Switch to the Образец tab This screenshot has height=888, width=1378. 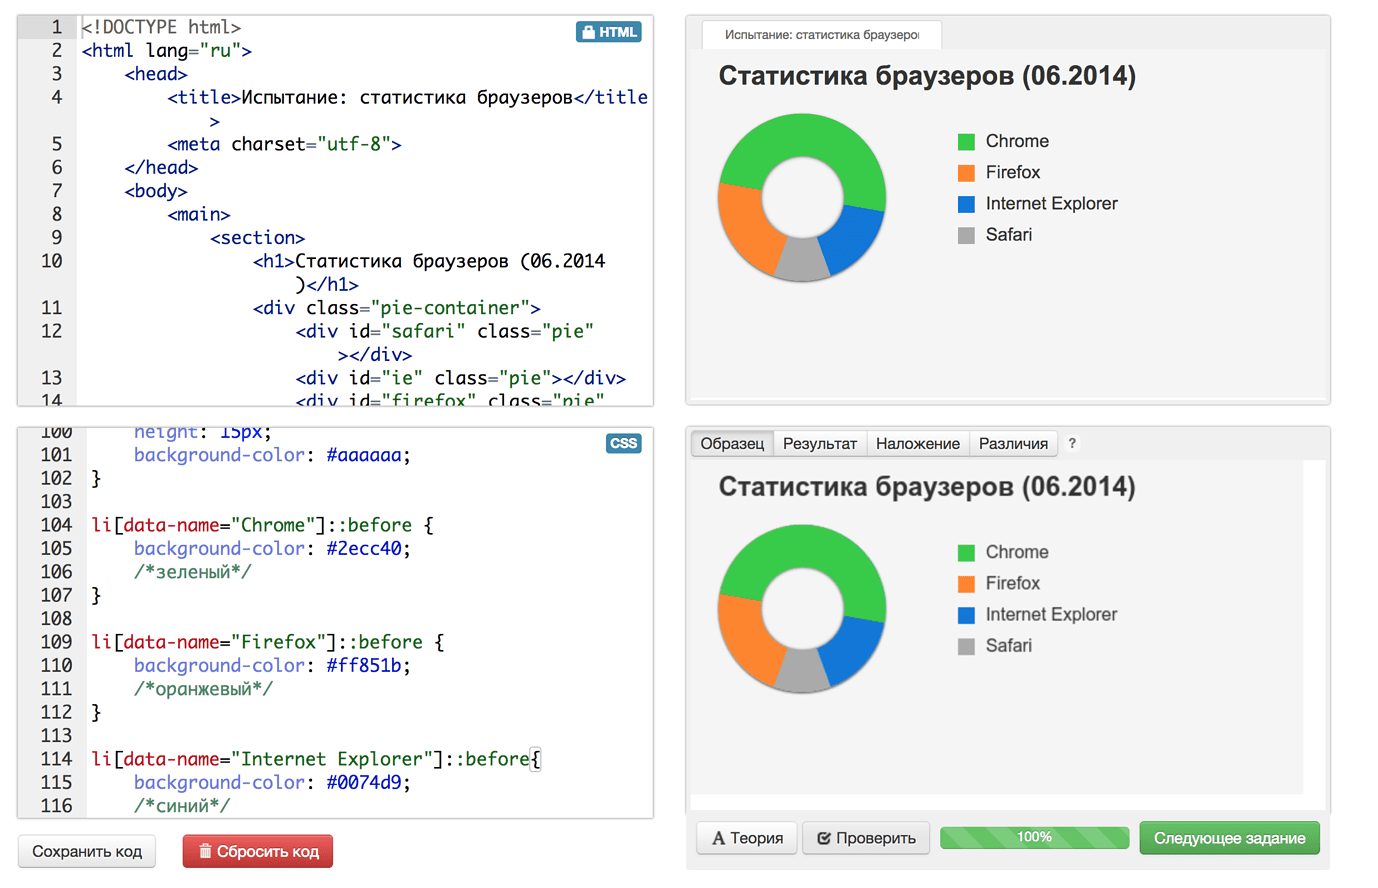732,443
